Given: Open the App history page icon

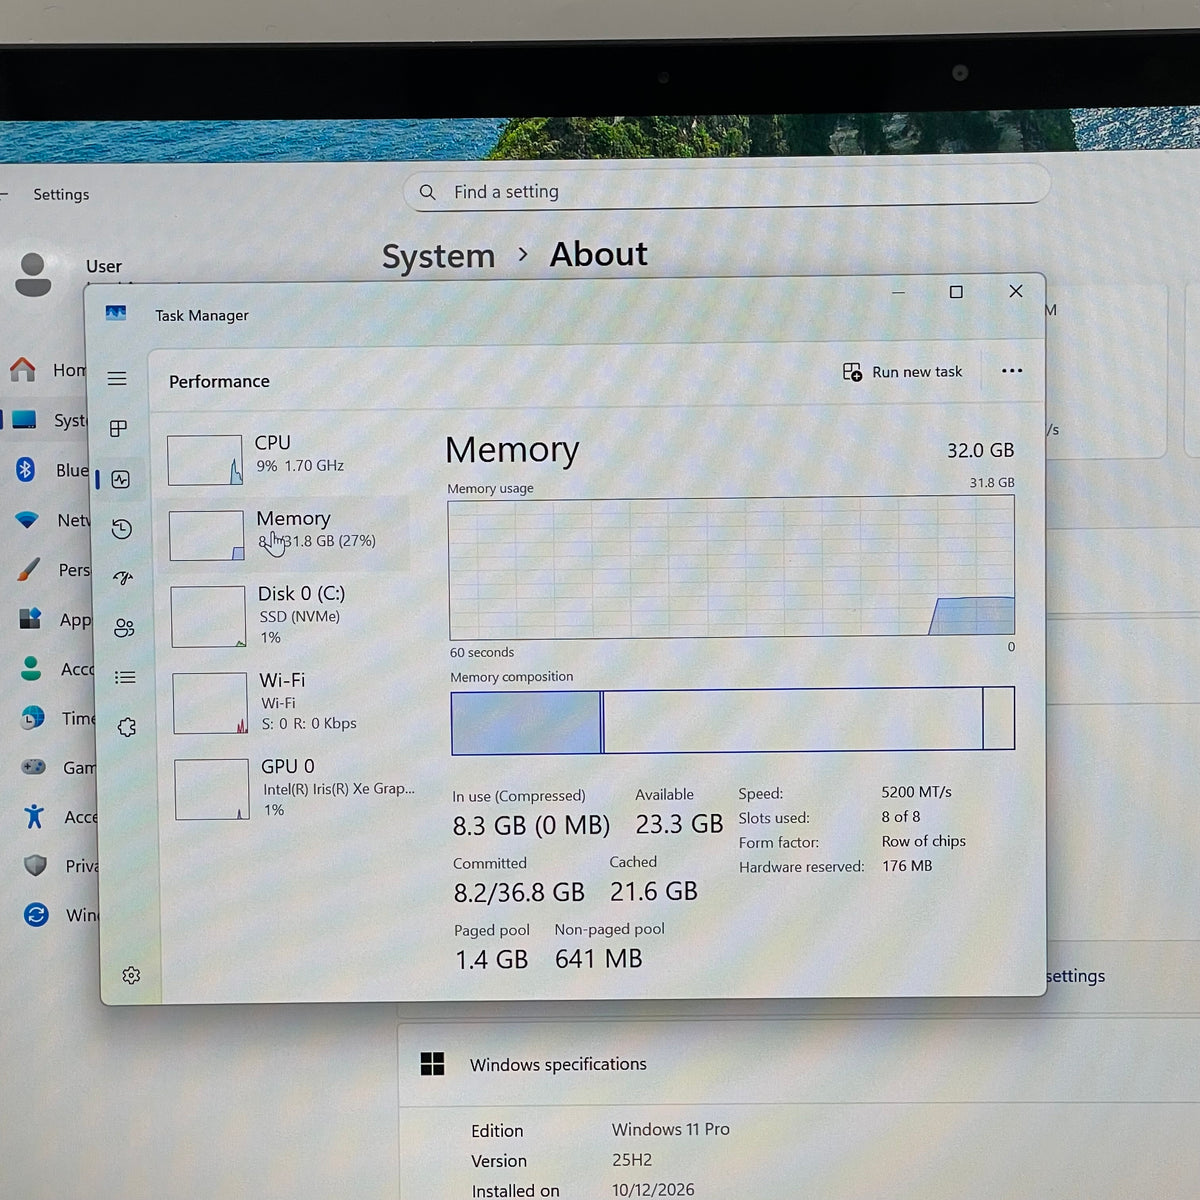Looking at the screenshot, I should tap(122, 529).
